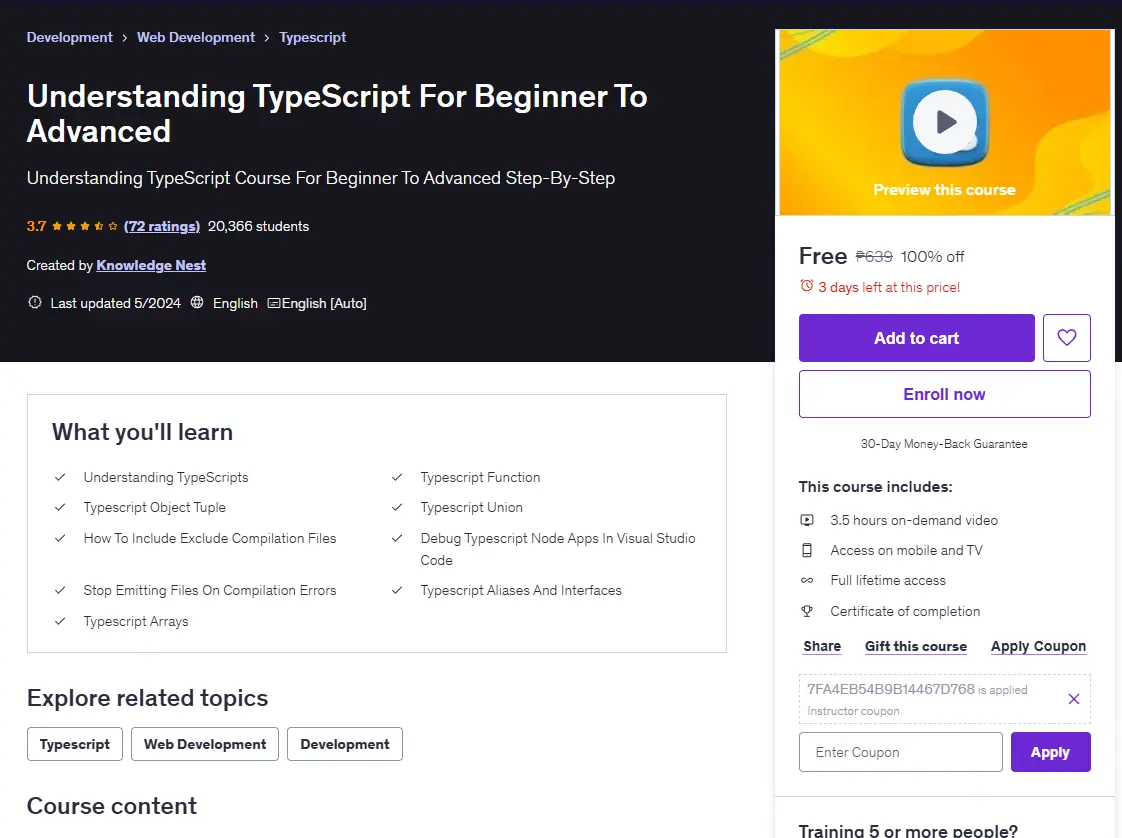Click checkmark next to Understanding TypeScripts
This screenshot has height=838, width=1122.
pos(60,477)
